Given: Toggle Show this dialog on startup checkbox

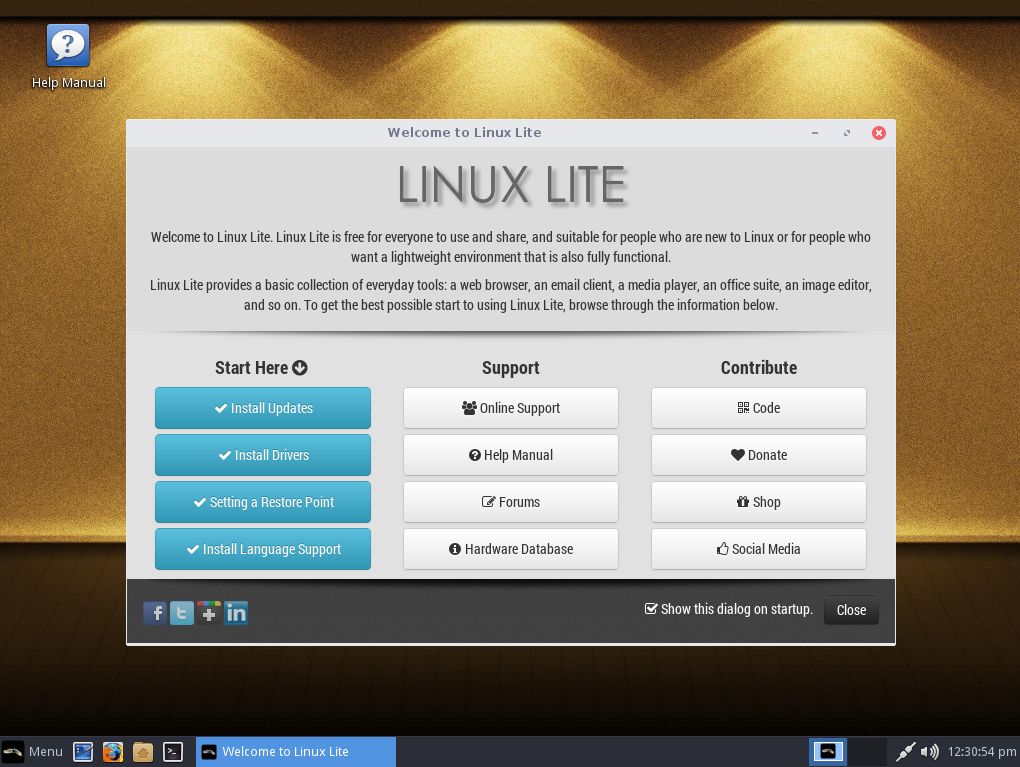Looking at the screenshot, I should pyautogui.click(x=651, y=609).
